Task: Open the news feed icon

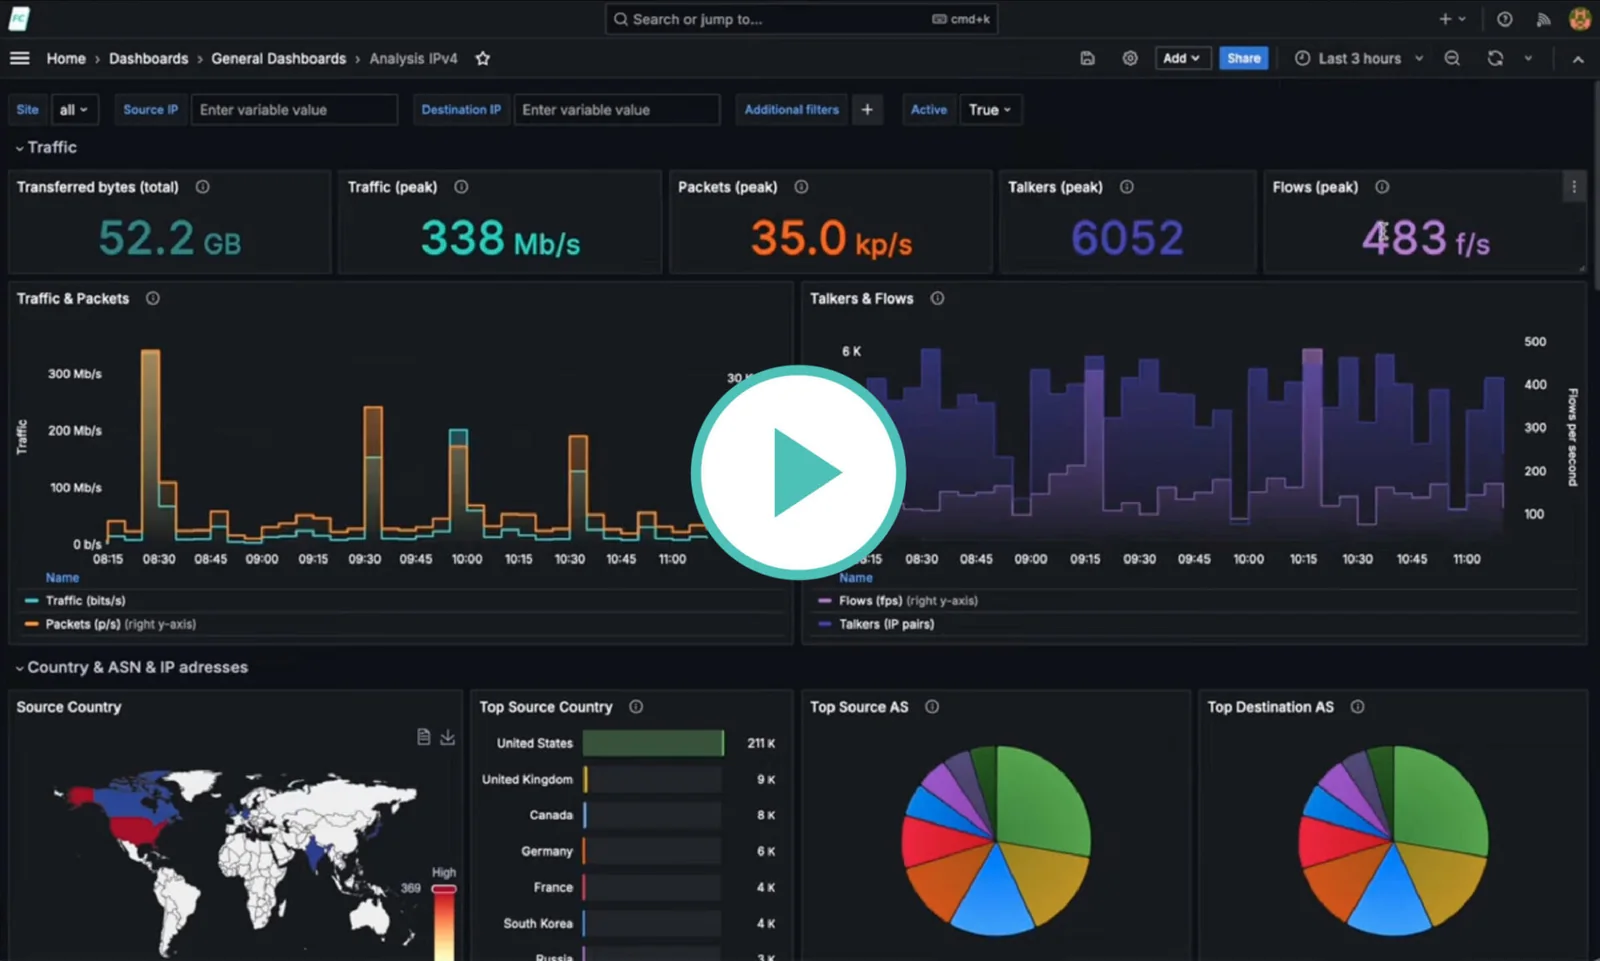Action: coord(1543,19)
